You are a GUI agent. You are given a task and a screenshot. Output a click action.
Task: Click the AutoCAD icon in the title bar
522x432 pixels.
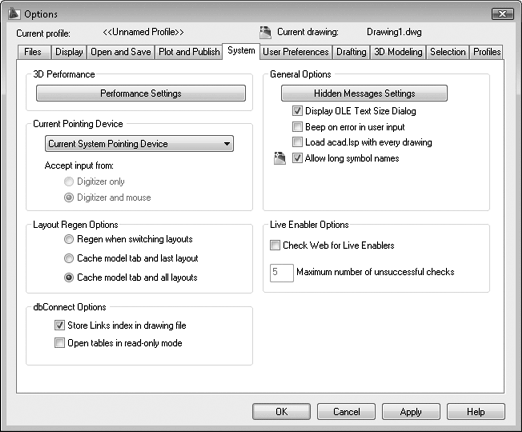coord(14,13)
